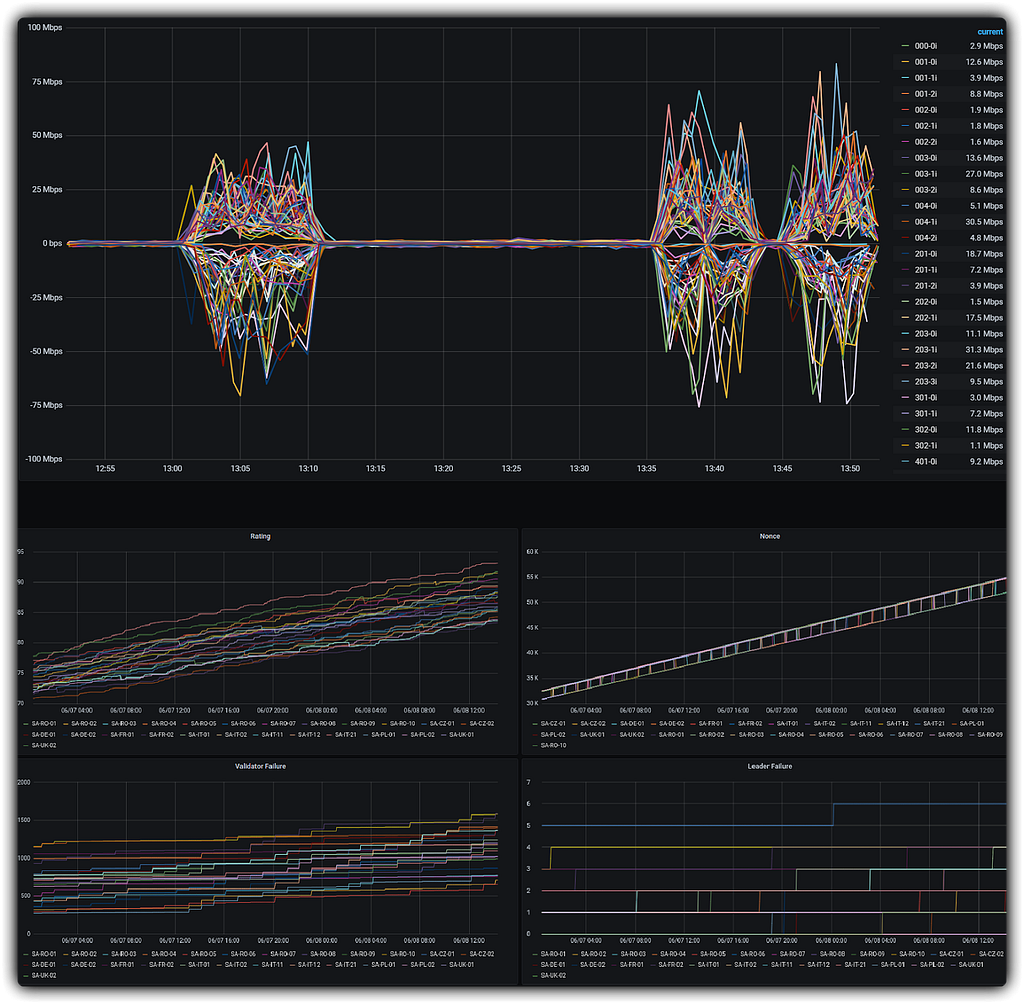Select the 301-1i legend label
This screenshot has height=1004, width=1024.
[x=925, y=414]
